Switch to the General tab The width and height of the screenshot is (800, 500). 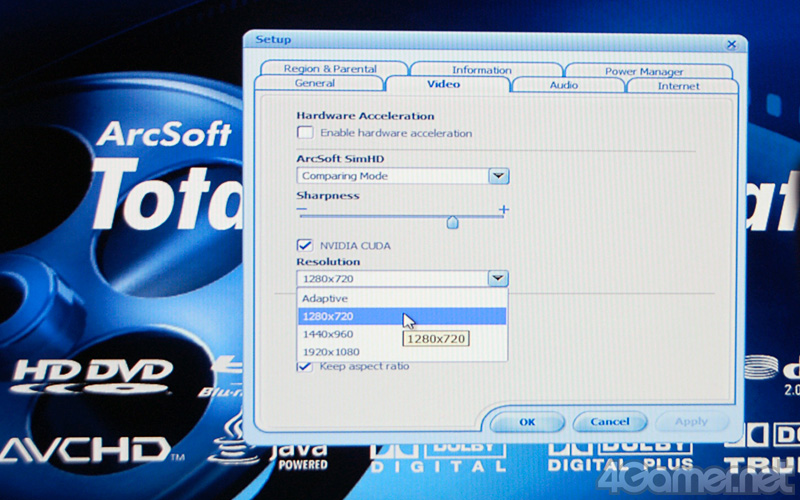tap(319, 83)
